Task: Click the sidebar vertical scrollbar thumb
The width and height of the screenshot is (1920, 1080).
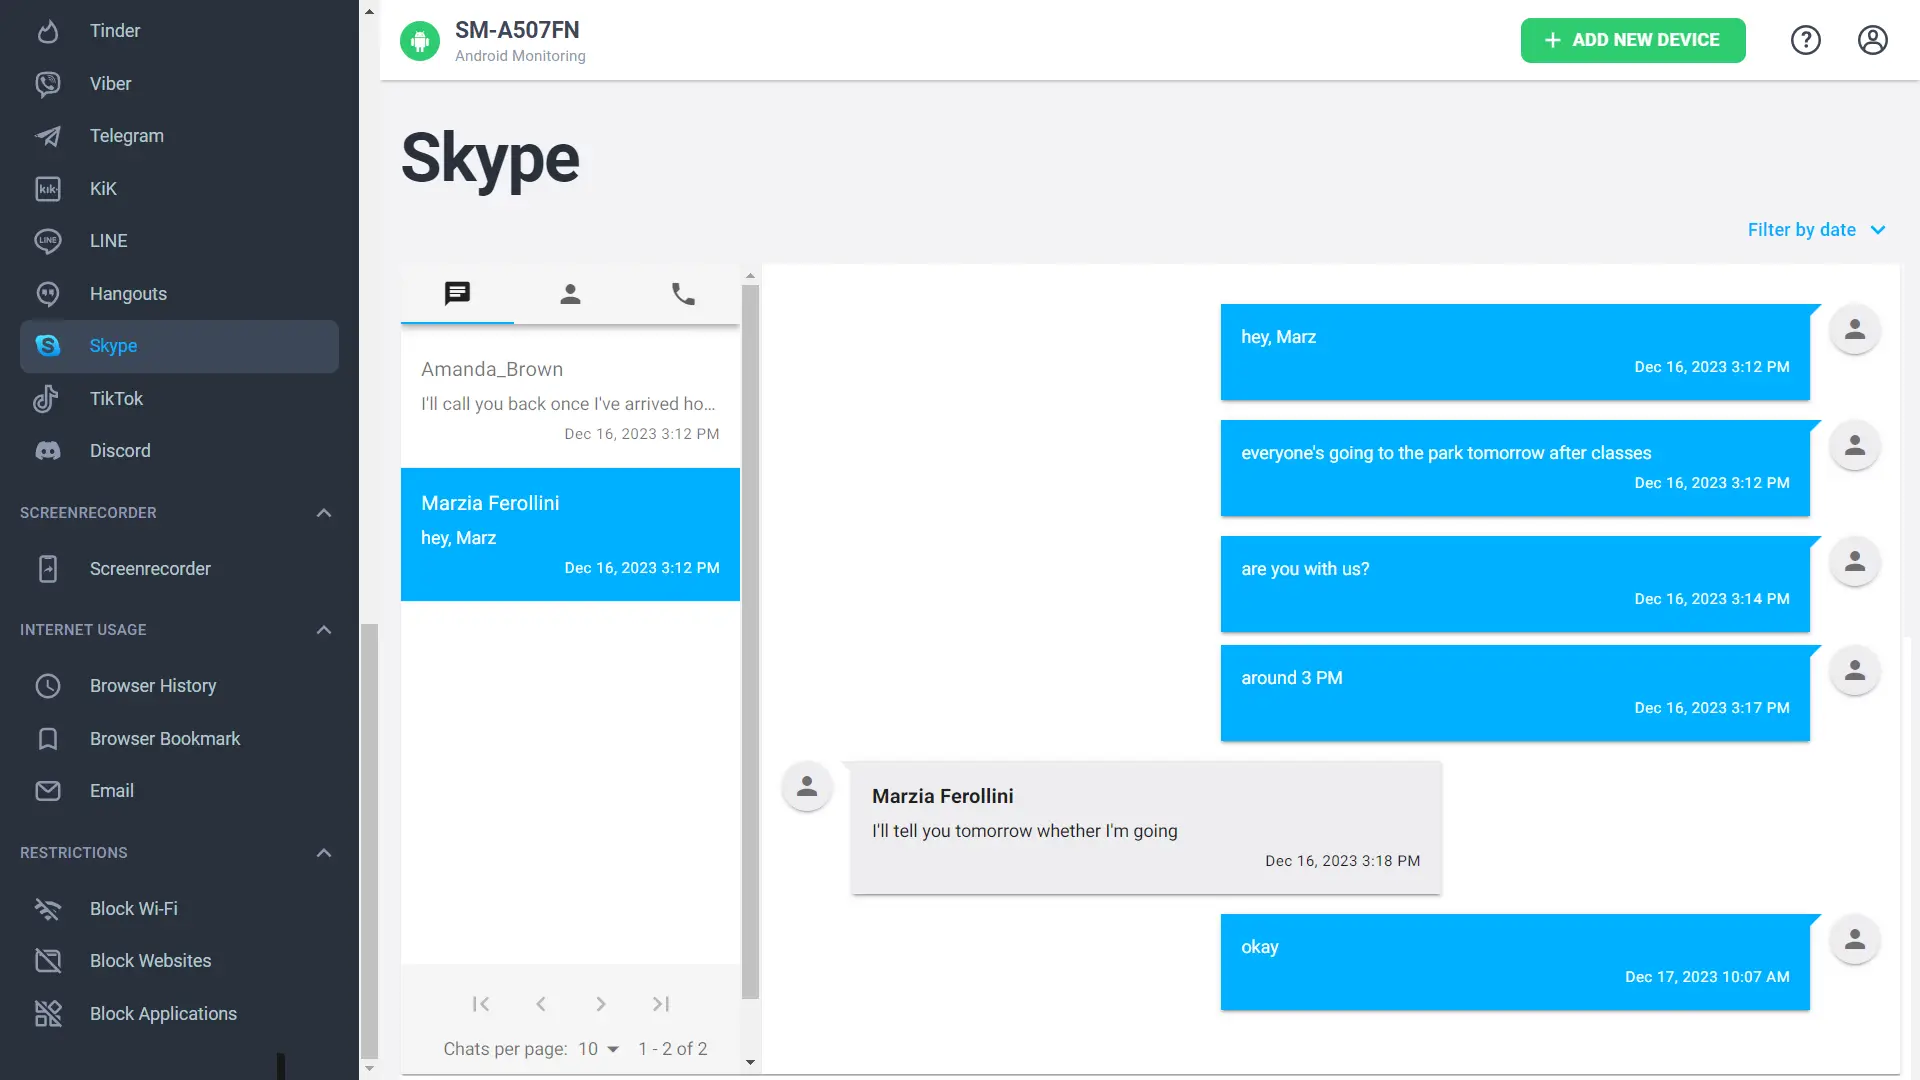Action: click(x=369, y=840)
